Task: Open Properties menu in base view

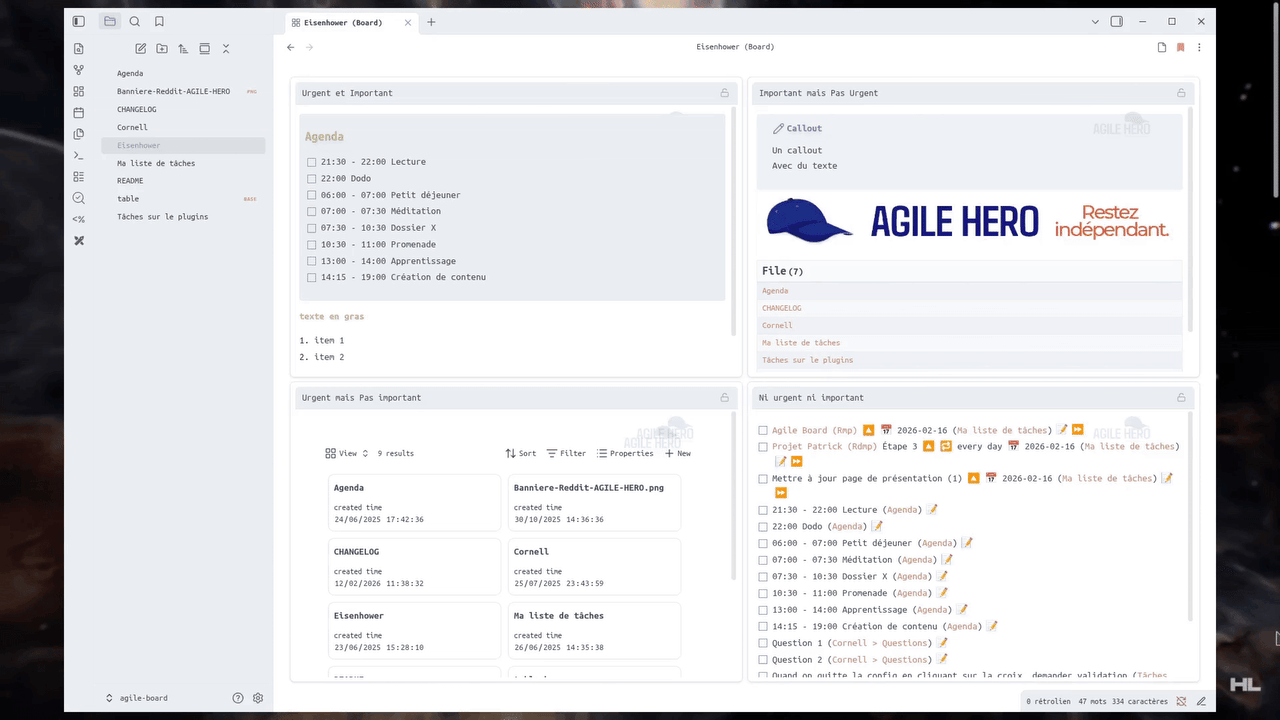Action: (x=625, y=453)
